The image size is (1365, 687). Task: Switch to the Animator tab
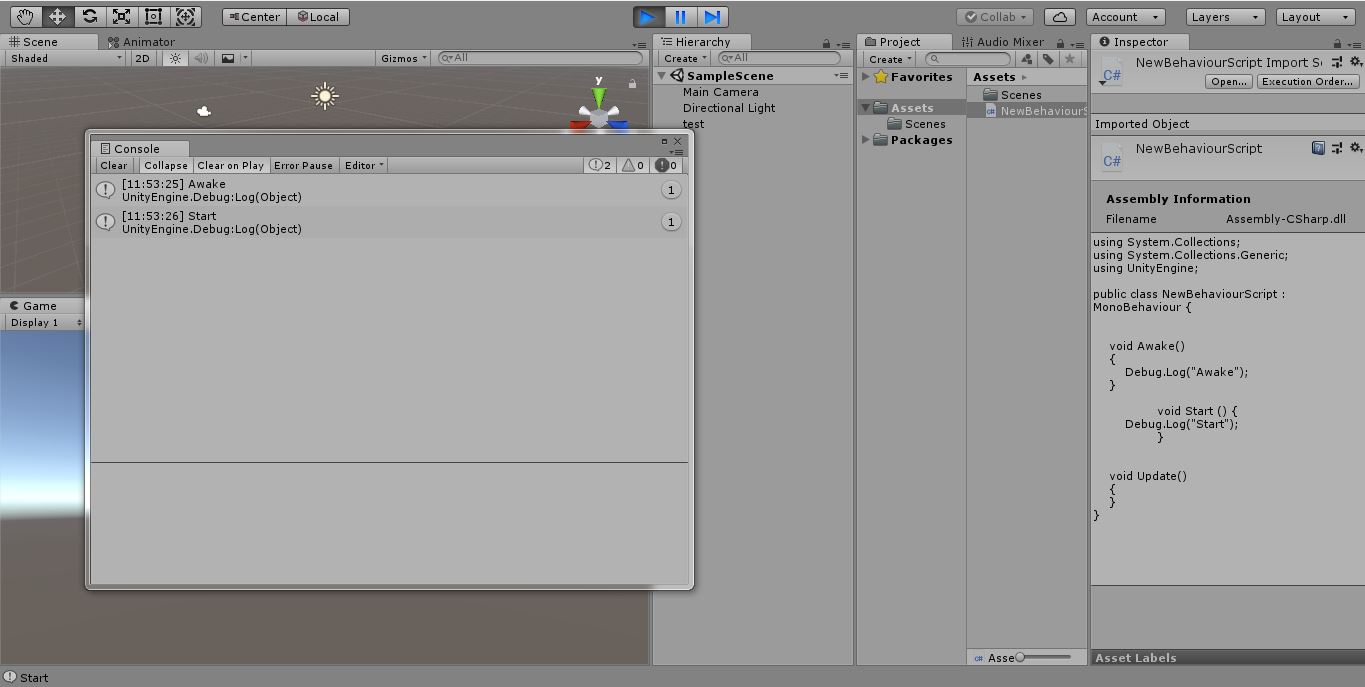(x=147, y=42)
